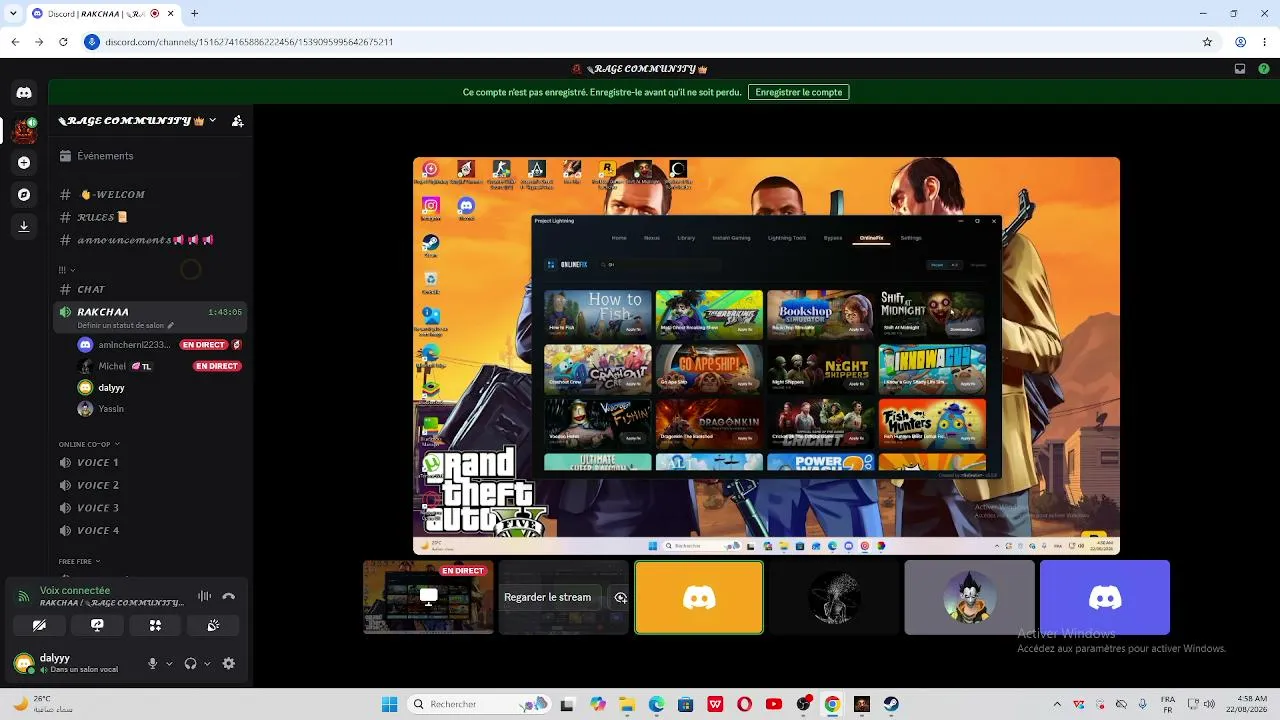1280x720 pixels.
Task: Collapse the FREE FIRE category
Action: pyautogui.click(x=79, y=562)
